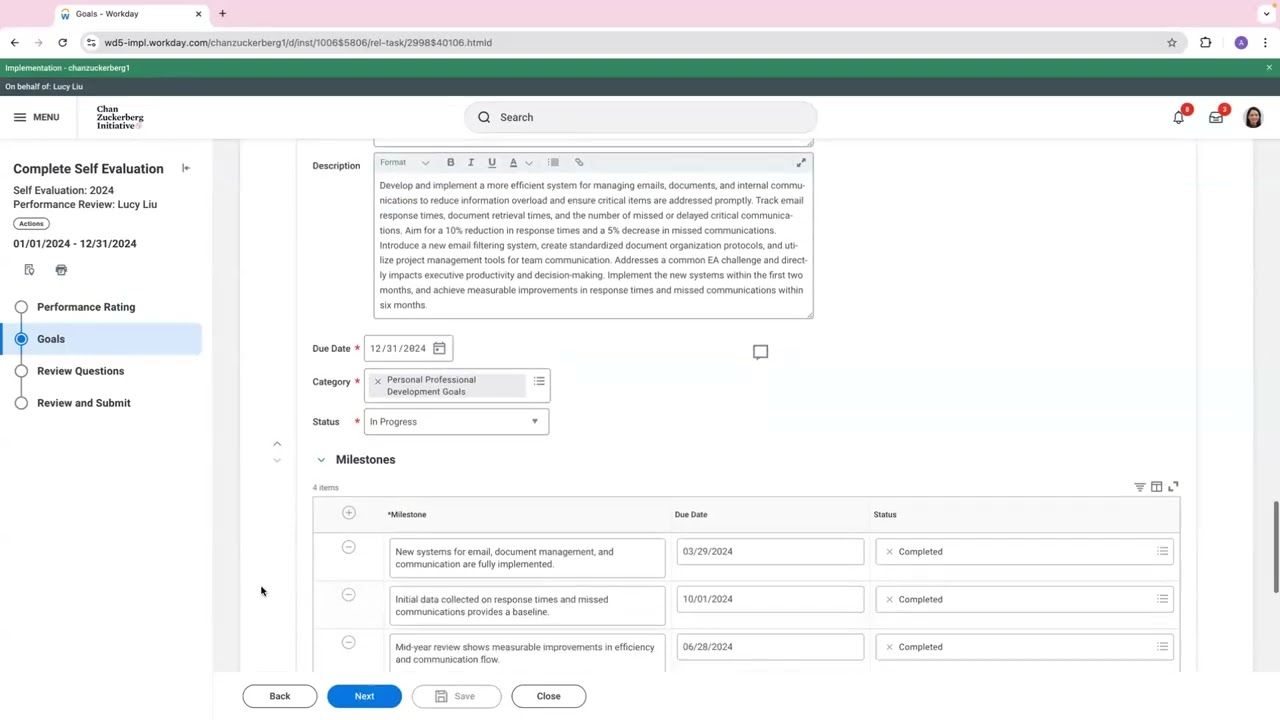
Task: Expand the Description editor to fullscreen
Action: tap(801, 162)
